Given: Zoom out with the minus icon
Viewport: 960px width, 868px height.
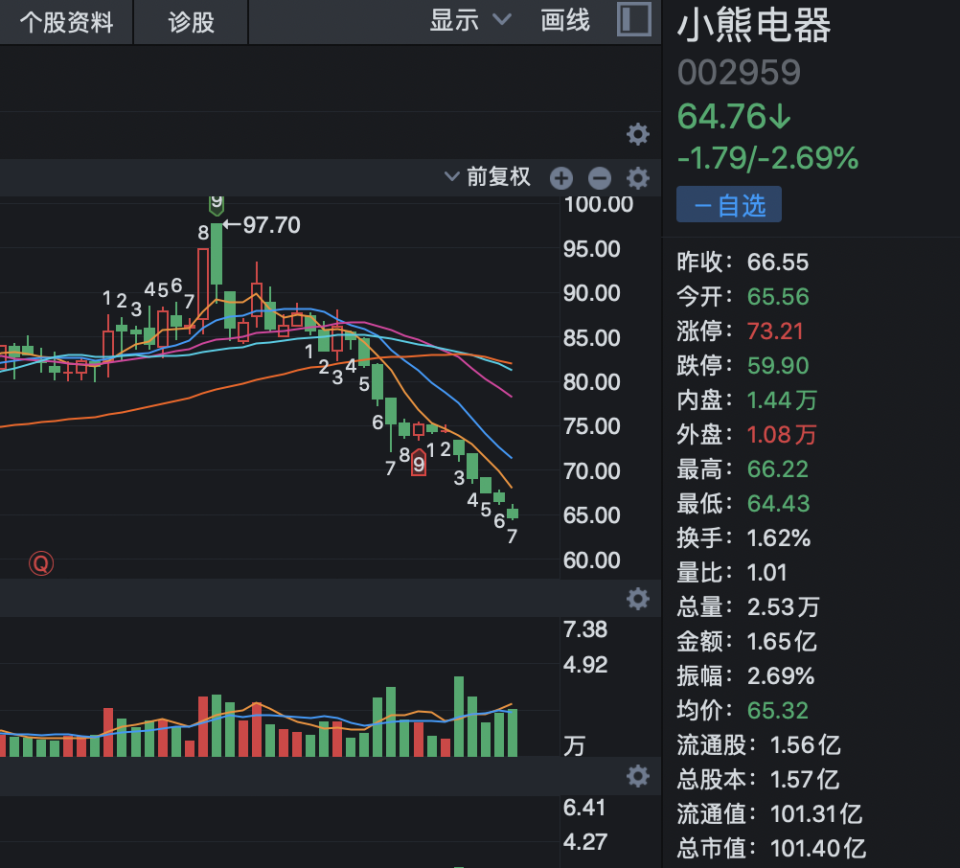Looking at the screenshot, I should 599,178.
